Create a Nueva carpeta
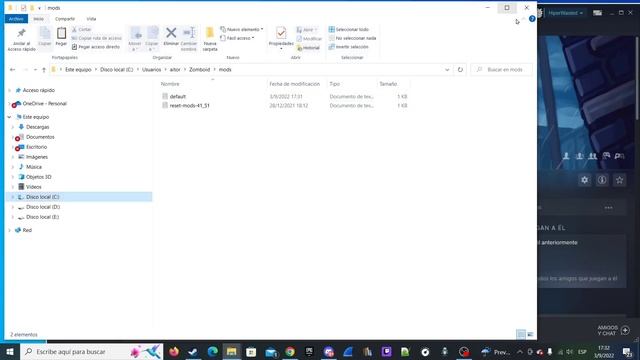This screenshot has width=640, height=360. tap(210, 39)
